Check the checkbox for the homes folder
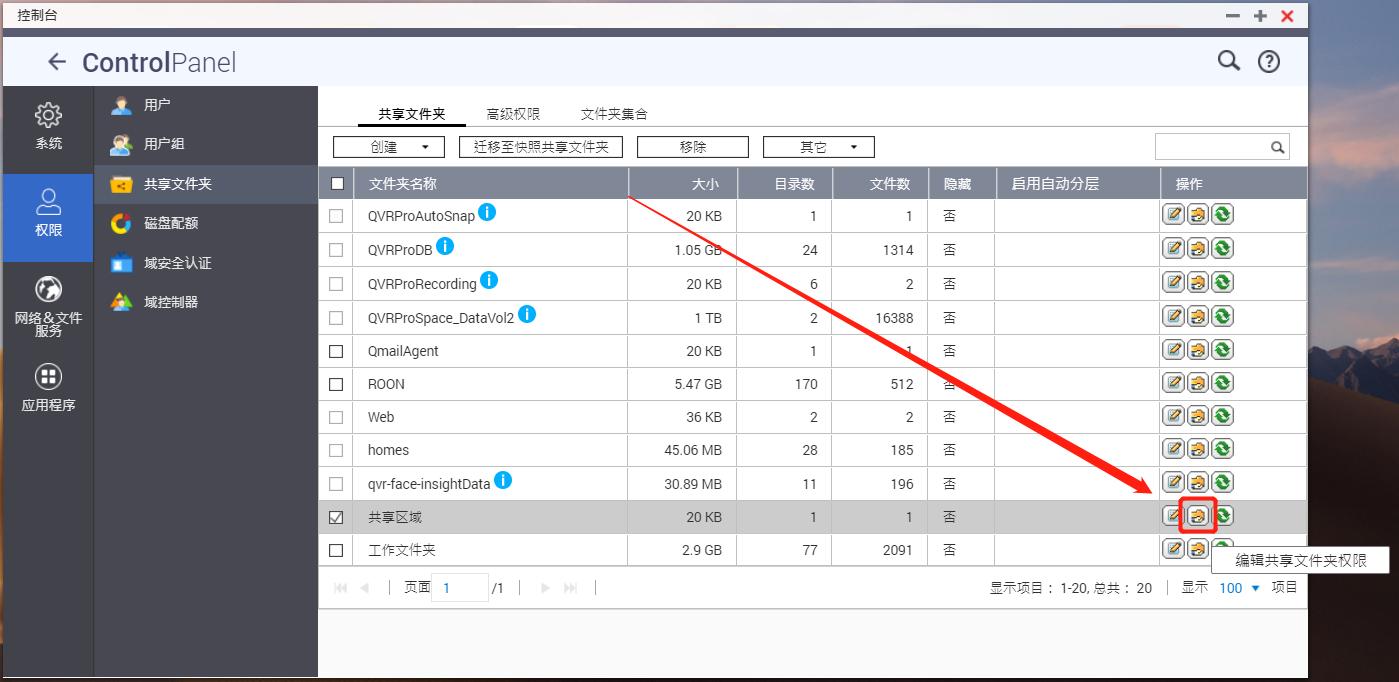 tap(336, 450)
